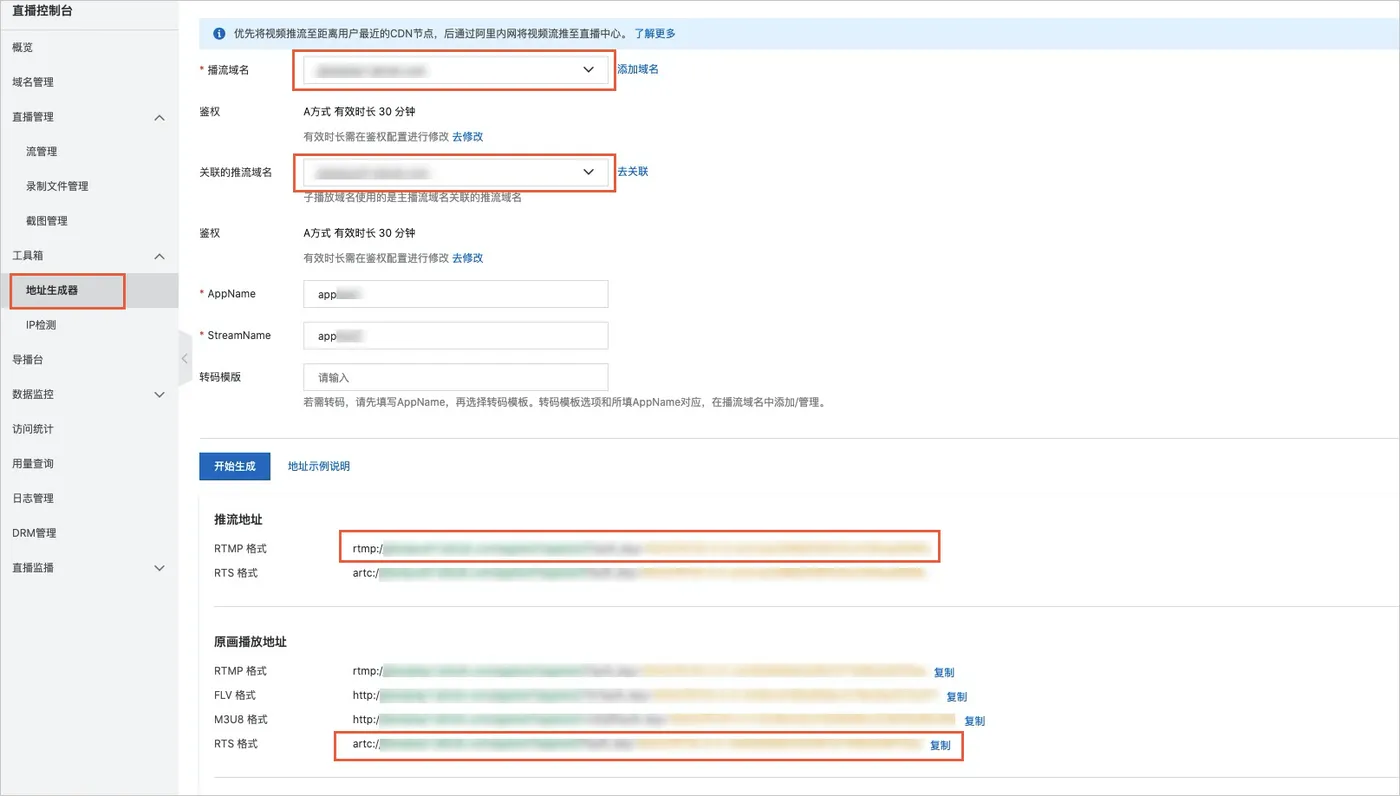Go to 导播台
Screen dimensions: 1400x796
coord(28,360)
